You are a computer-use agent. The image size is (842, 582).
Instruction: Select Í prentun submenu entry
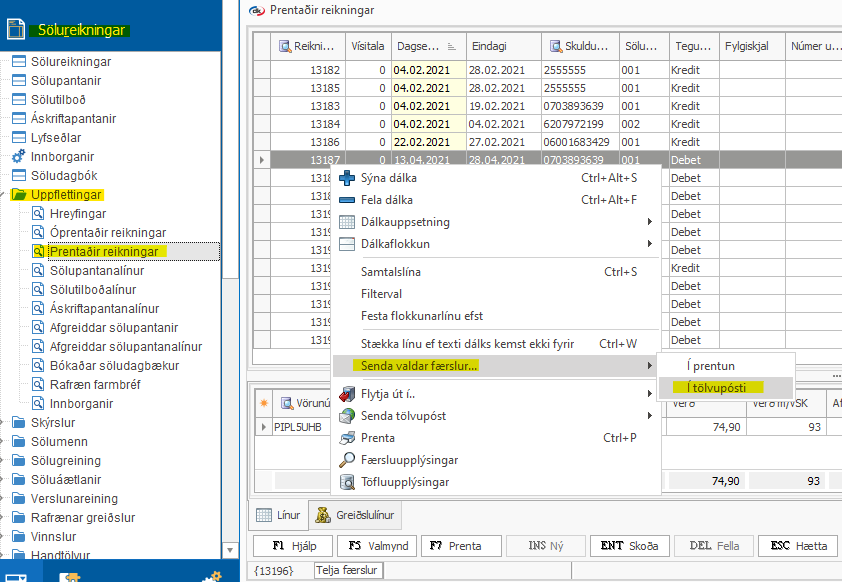point(710,366)
